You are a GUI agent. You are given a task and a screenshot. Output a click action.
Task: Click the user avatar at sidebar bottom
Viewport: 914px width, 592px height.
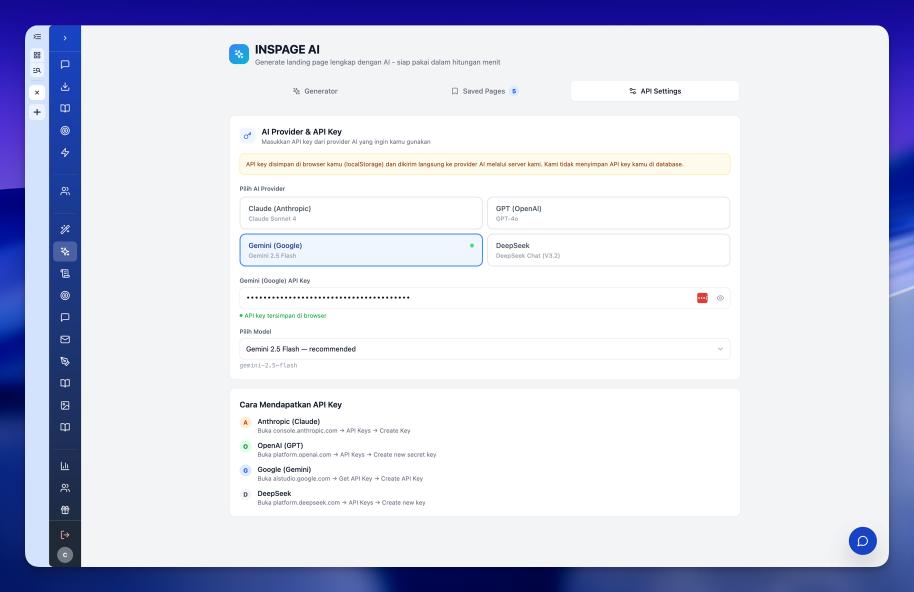pos(65,555)
